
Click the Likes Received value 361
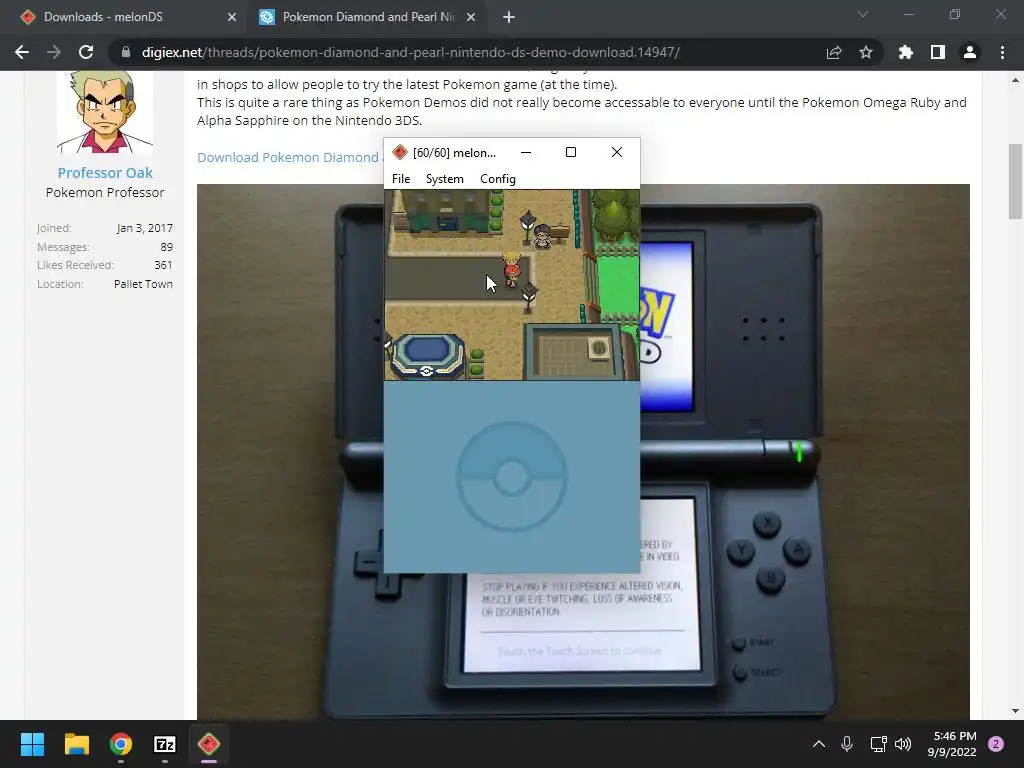coord(163,265)
